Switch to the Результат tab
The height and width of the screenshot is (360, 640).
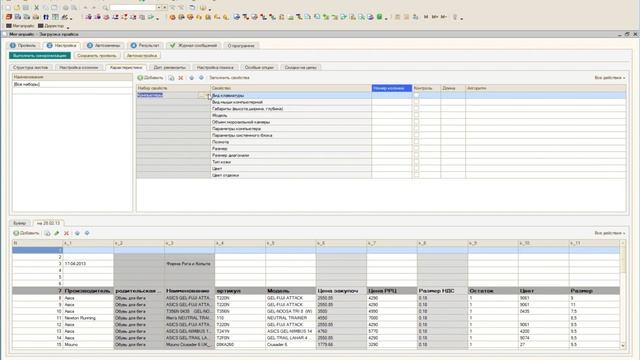click(144, 45)
